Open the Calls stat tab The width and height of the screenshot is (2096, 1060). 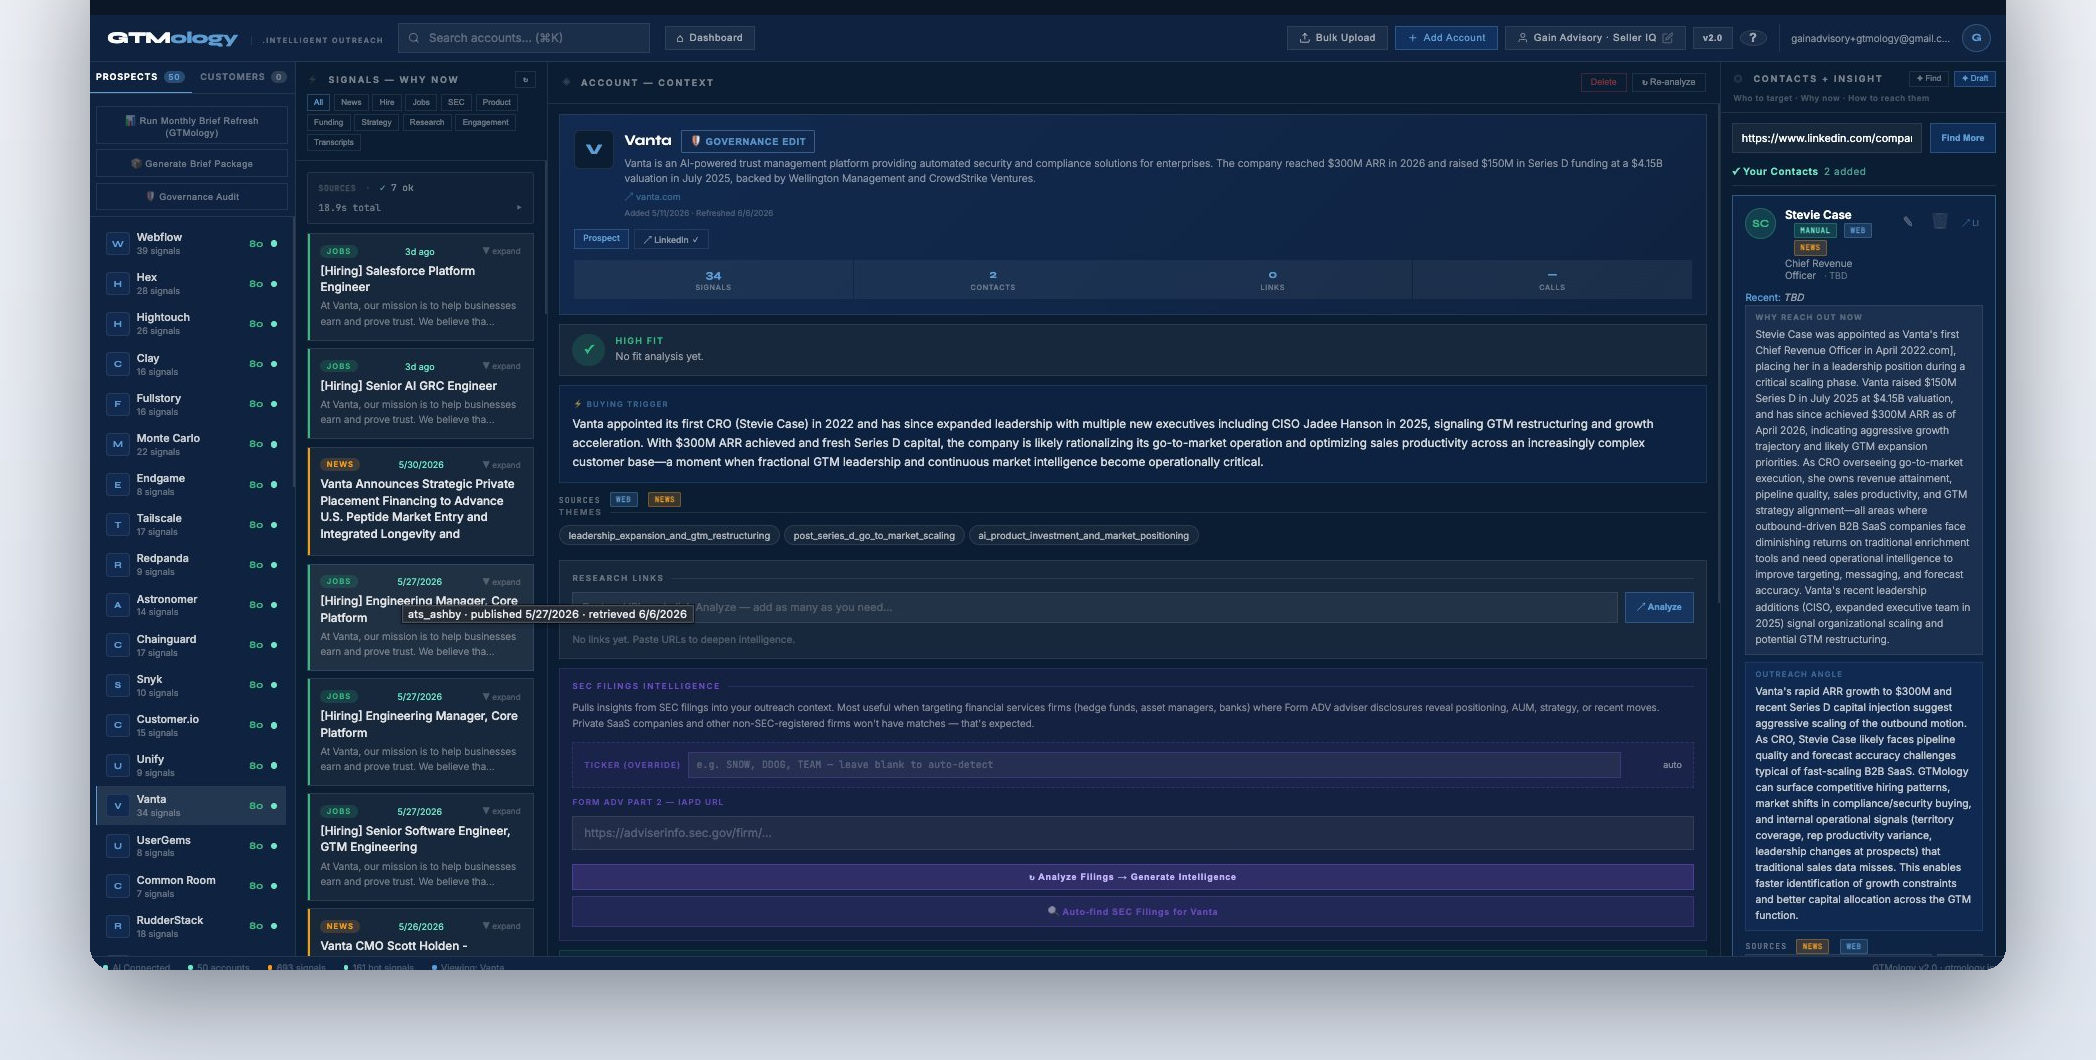1552,280
